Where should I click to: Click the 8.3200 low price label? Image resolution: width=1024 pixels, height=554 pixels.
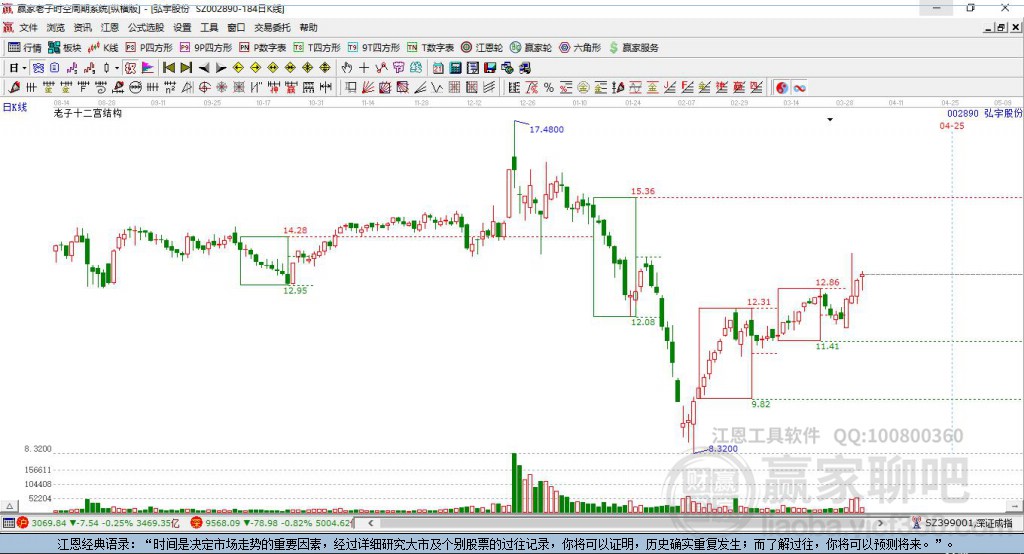723,449
